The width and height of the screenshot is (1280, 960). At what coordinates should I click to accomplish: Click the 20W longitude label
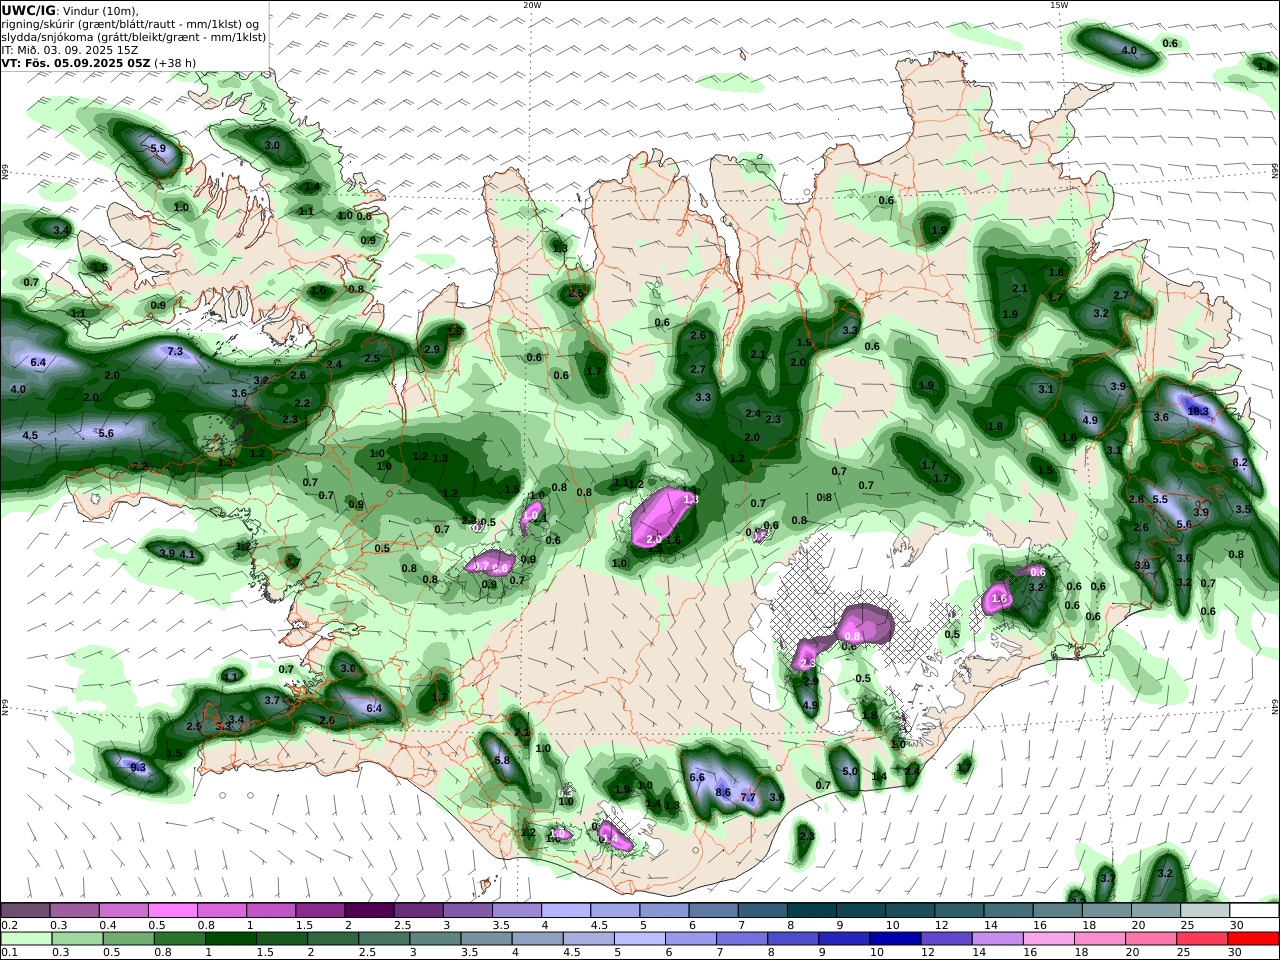point(532,5)
